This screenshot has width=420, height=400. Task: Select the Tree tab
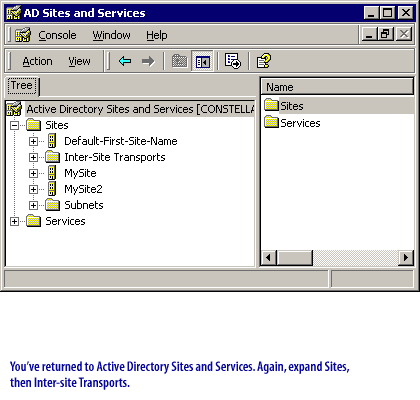(22, 86)
